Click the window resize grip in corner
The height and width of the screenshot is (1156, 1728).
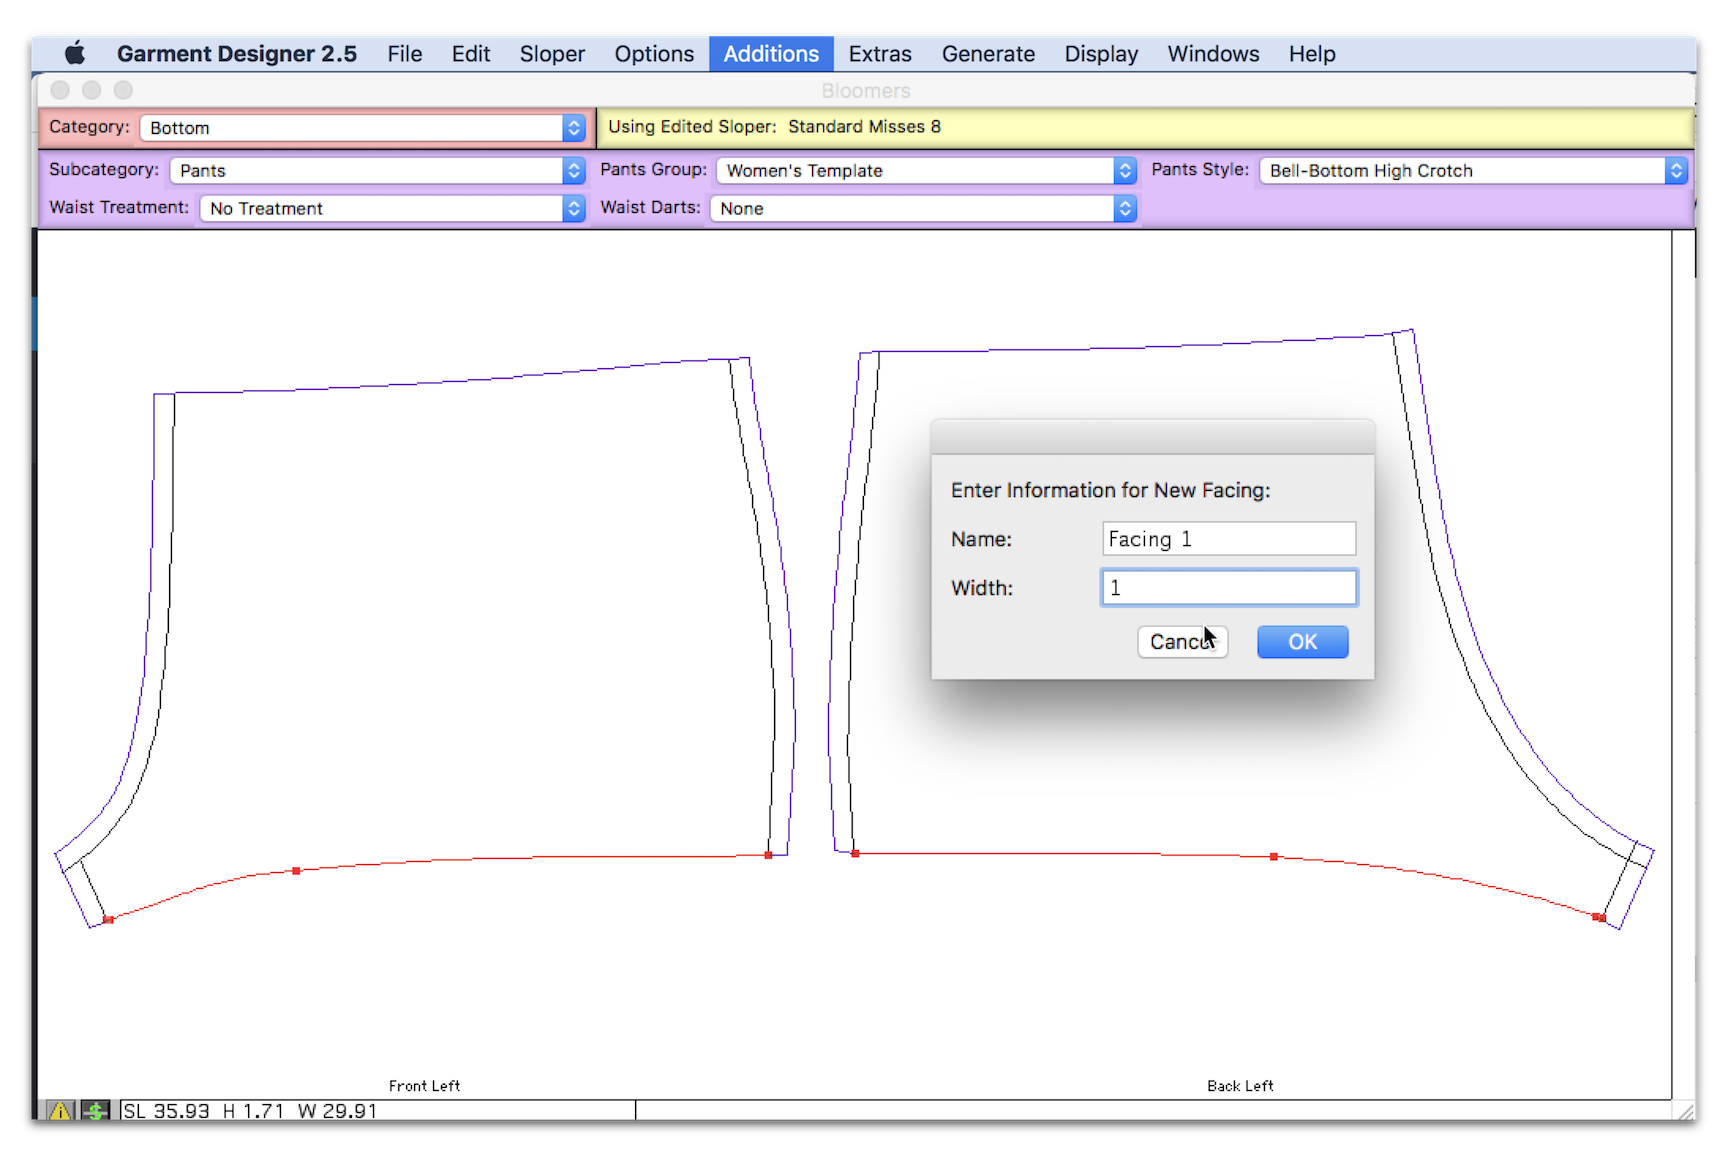point(1685,1110)
